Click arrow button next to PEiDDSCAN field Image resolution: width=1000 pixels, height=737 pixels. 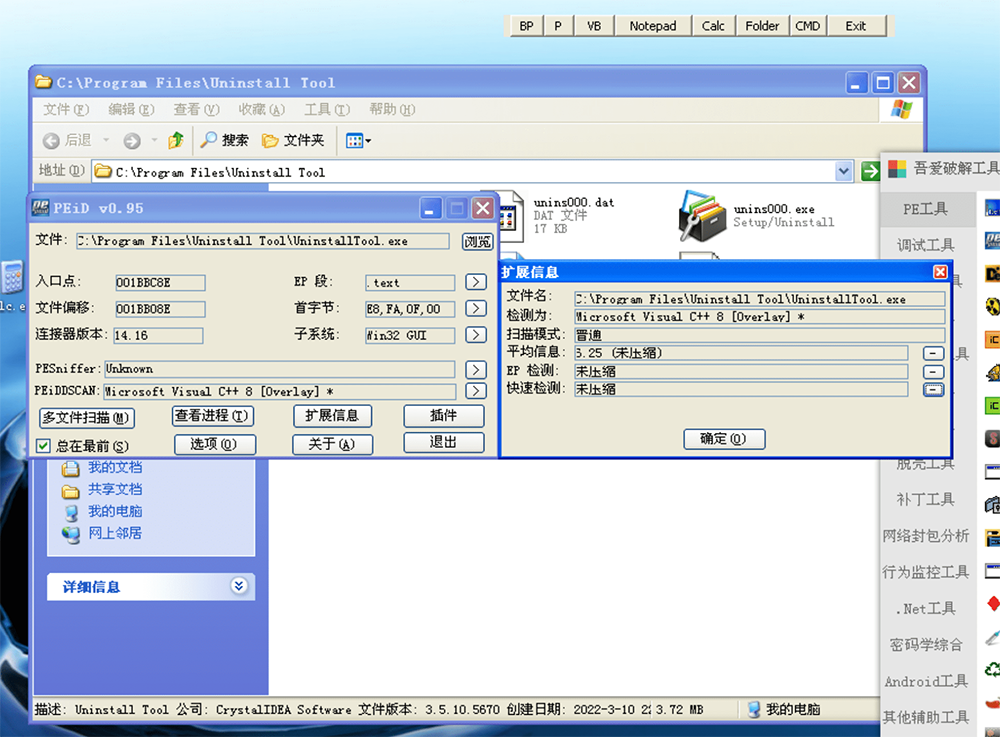476,391
